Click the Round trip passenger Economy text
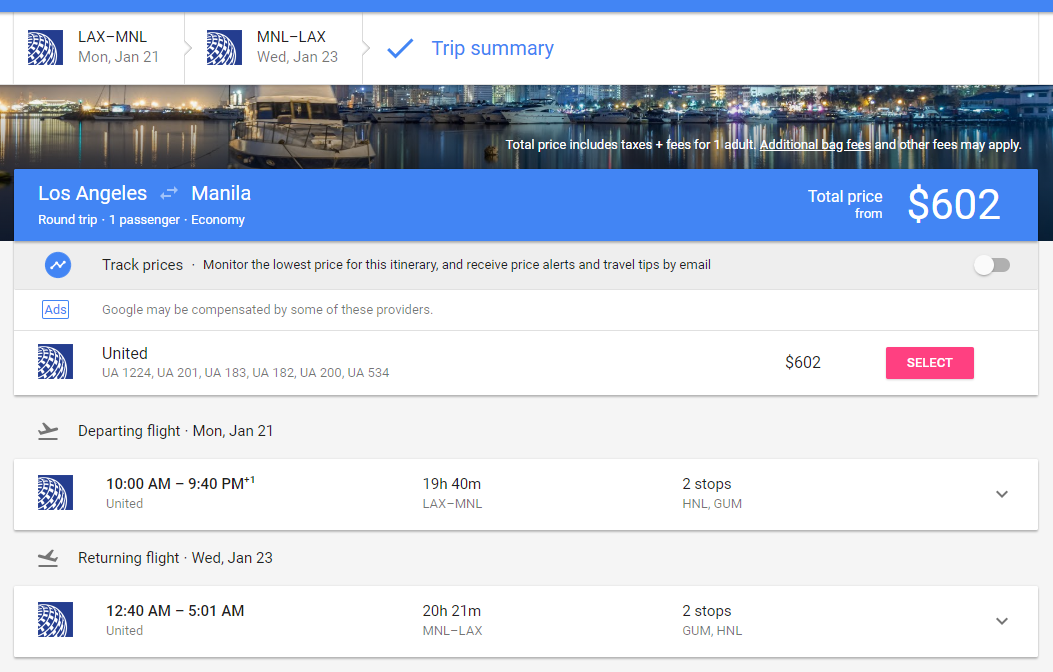1053x672 pixels. point(141,220)
